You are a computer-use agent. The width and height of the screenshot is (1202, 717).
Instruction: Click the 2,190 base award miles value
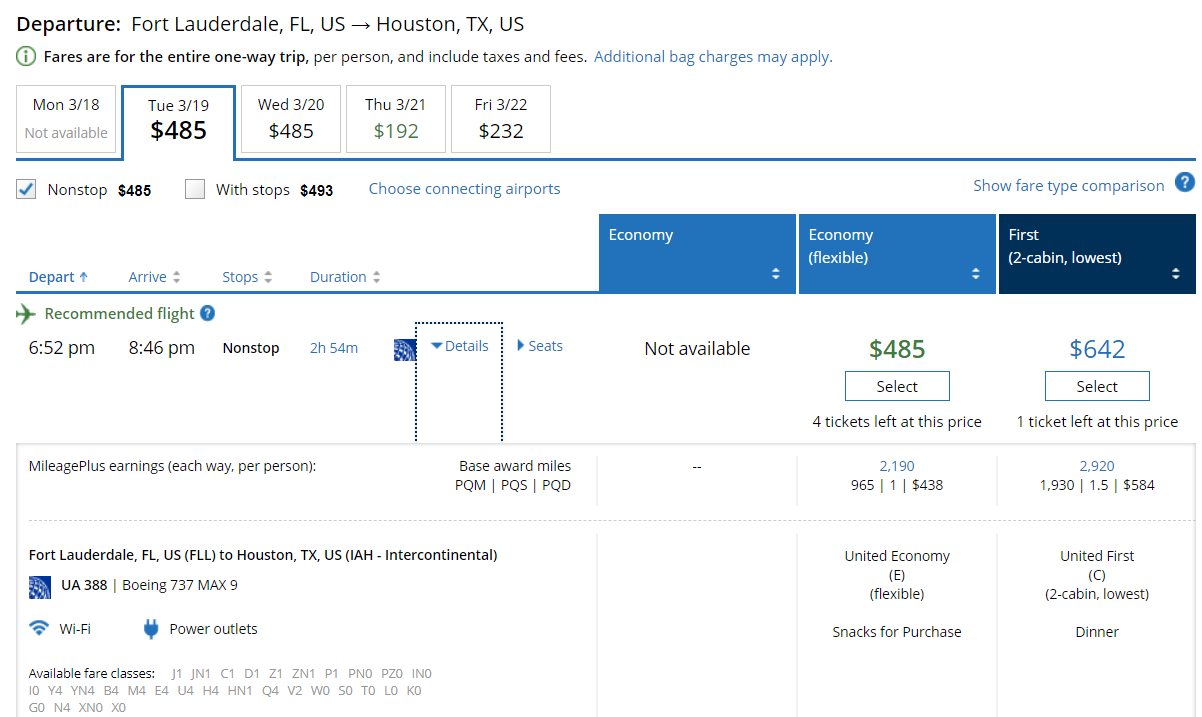point(897,466)
